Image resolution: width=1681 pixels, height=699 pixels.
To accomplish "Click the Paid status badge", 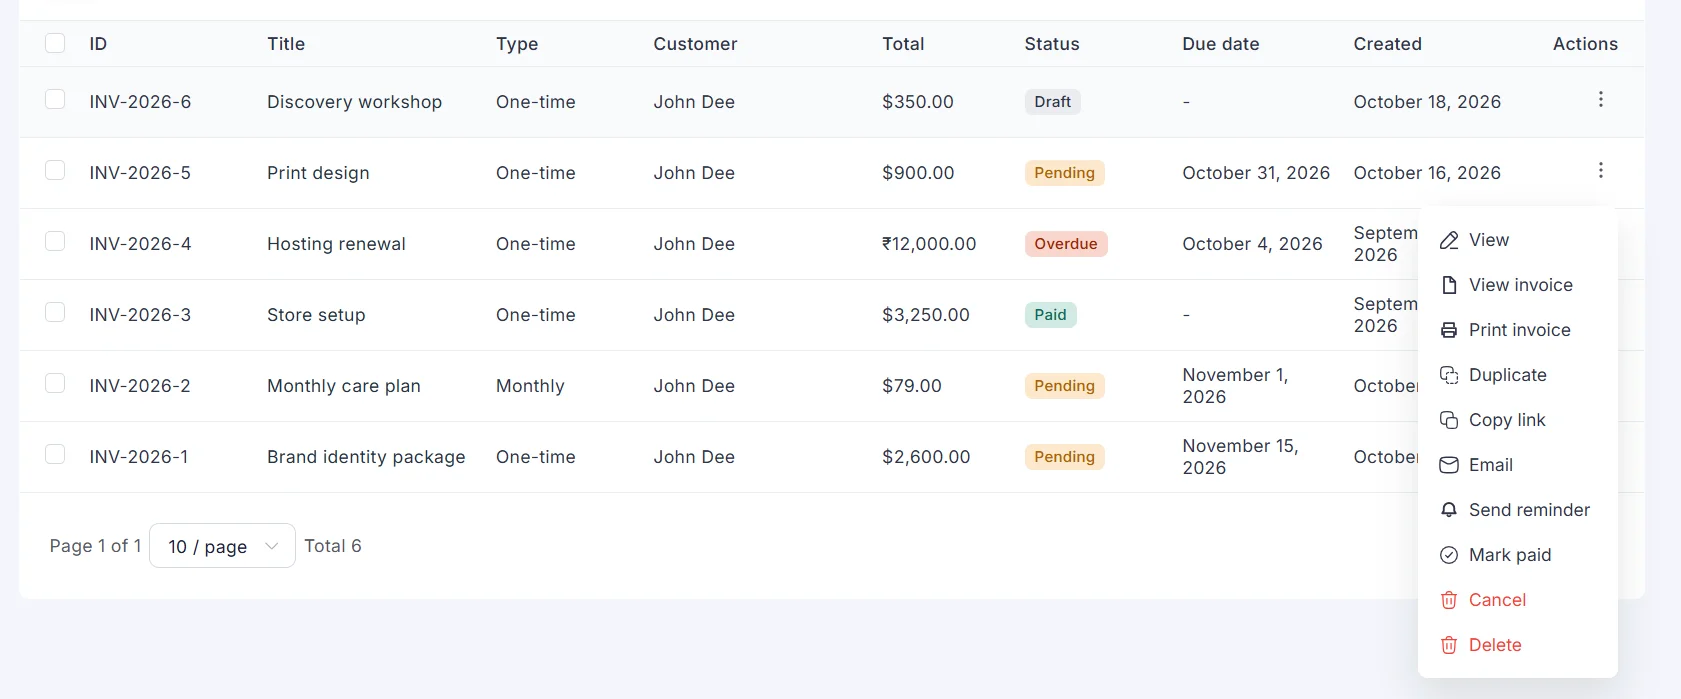I will point(1050,315).
